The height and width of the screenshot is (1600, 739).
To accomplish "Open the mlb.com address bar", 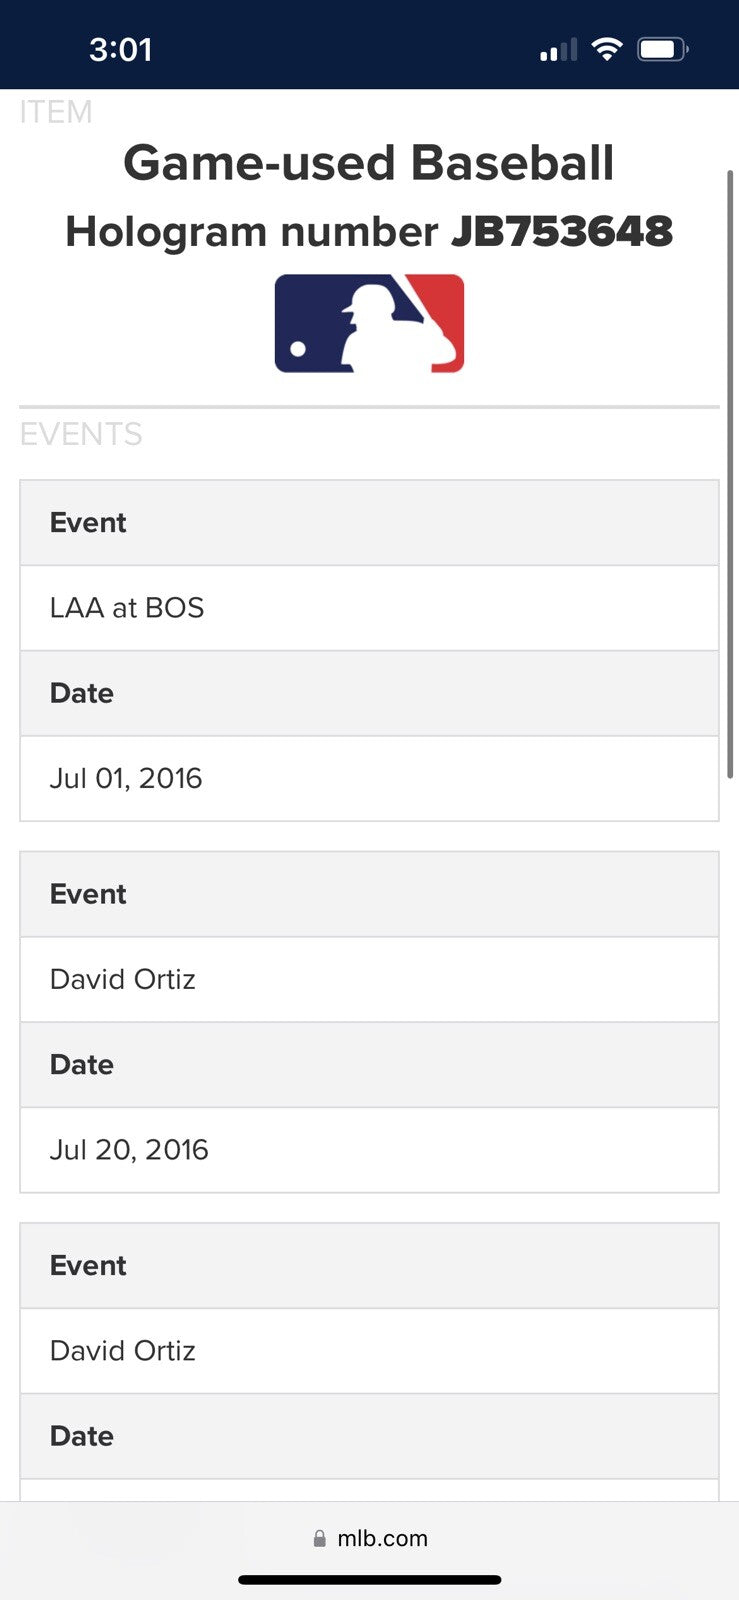I will pyautogui.click(x=382, y=1538).
